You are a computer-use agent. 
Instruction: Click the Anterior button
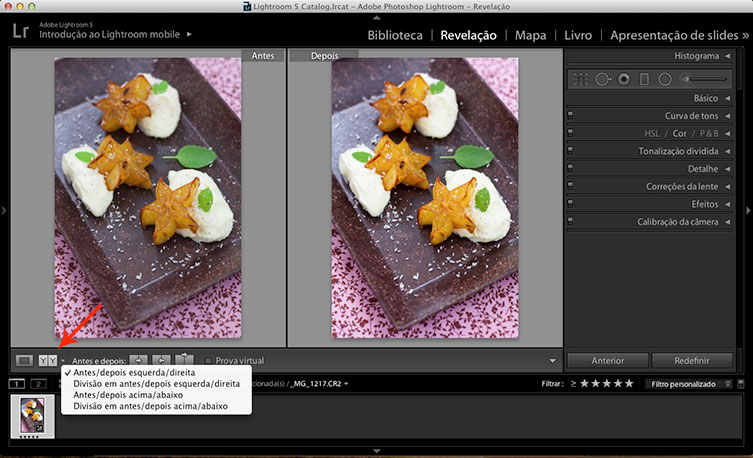pos(608,360)
